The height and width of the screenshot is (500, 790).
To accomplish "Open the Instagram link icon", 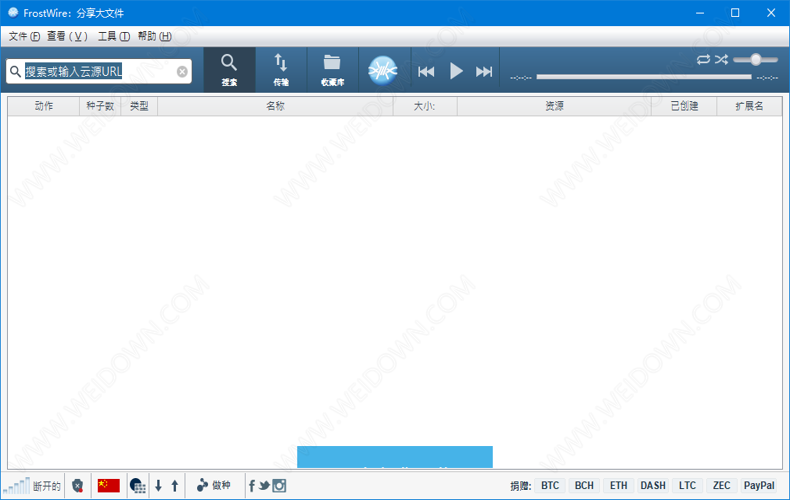I will pos(280,485).
